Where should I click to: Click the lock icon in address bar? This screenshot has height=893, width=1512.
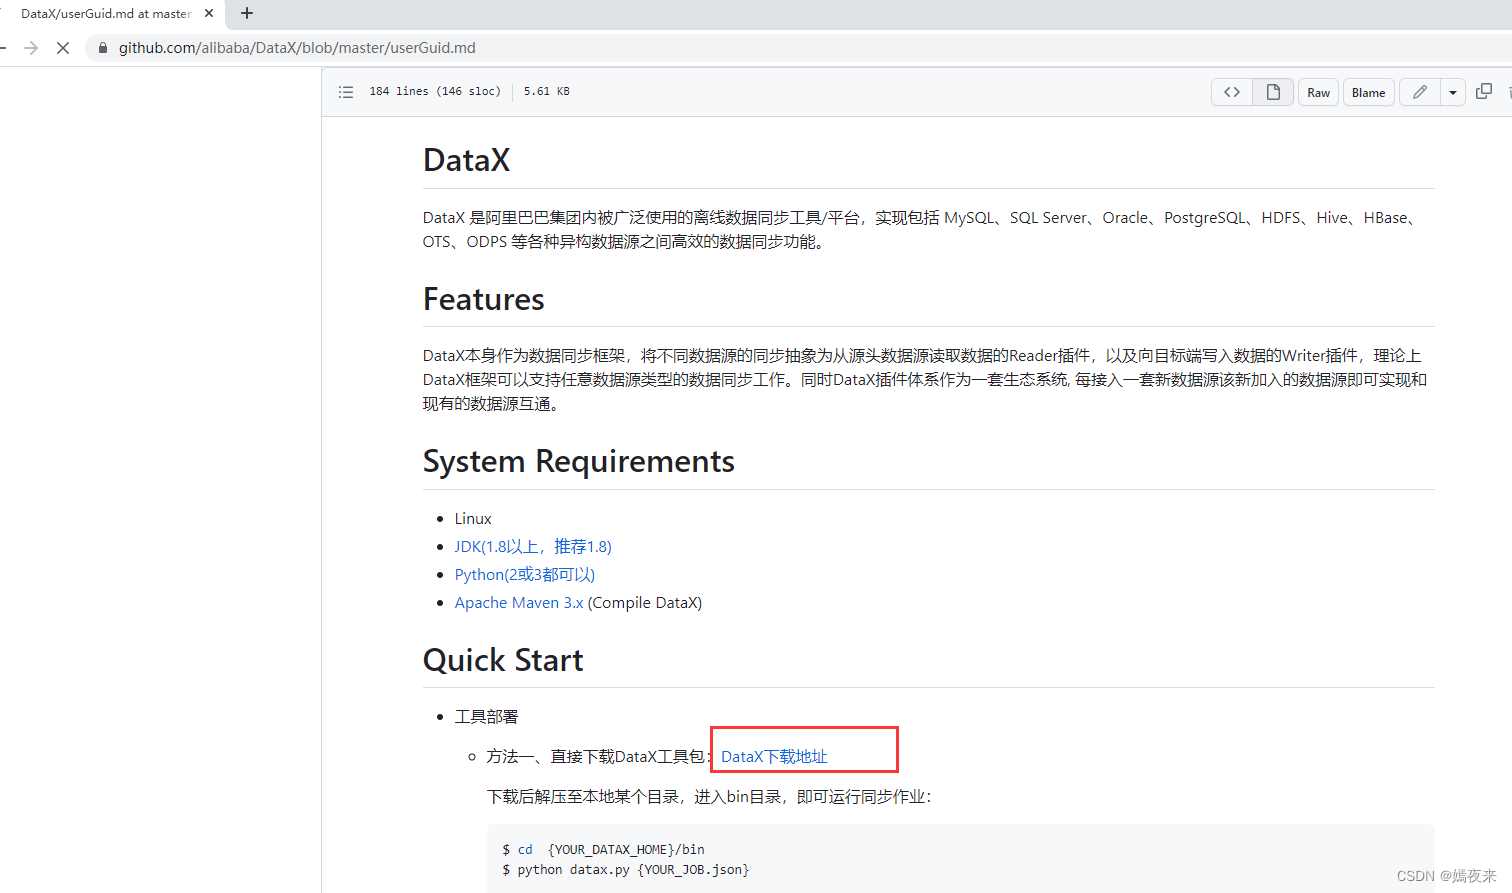103,48
